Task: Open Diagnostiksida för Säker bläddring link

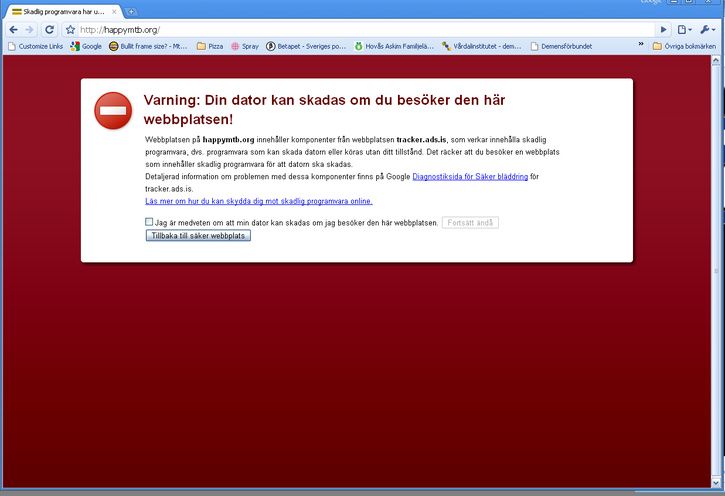Action: coord(470,177)
